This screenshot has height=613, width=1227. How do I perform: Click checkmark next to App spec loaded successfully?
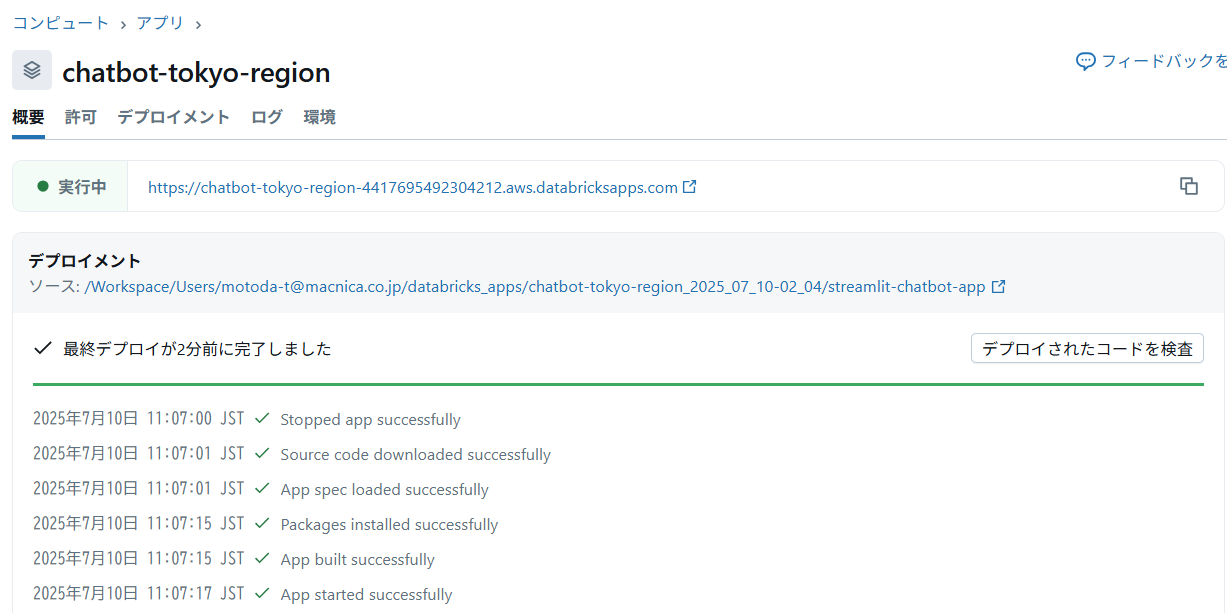pyautogui.click(x=262, y=489)
